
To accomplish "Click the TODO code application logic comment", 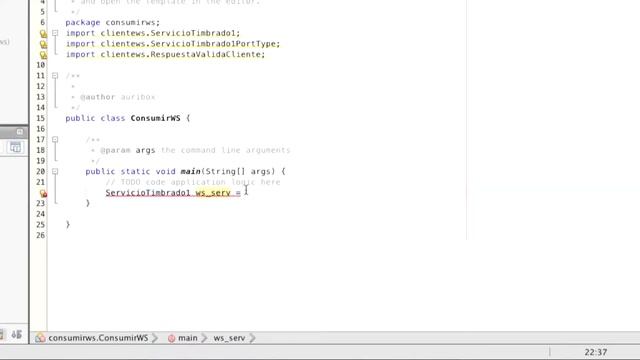I will 193,182.
